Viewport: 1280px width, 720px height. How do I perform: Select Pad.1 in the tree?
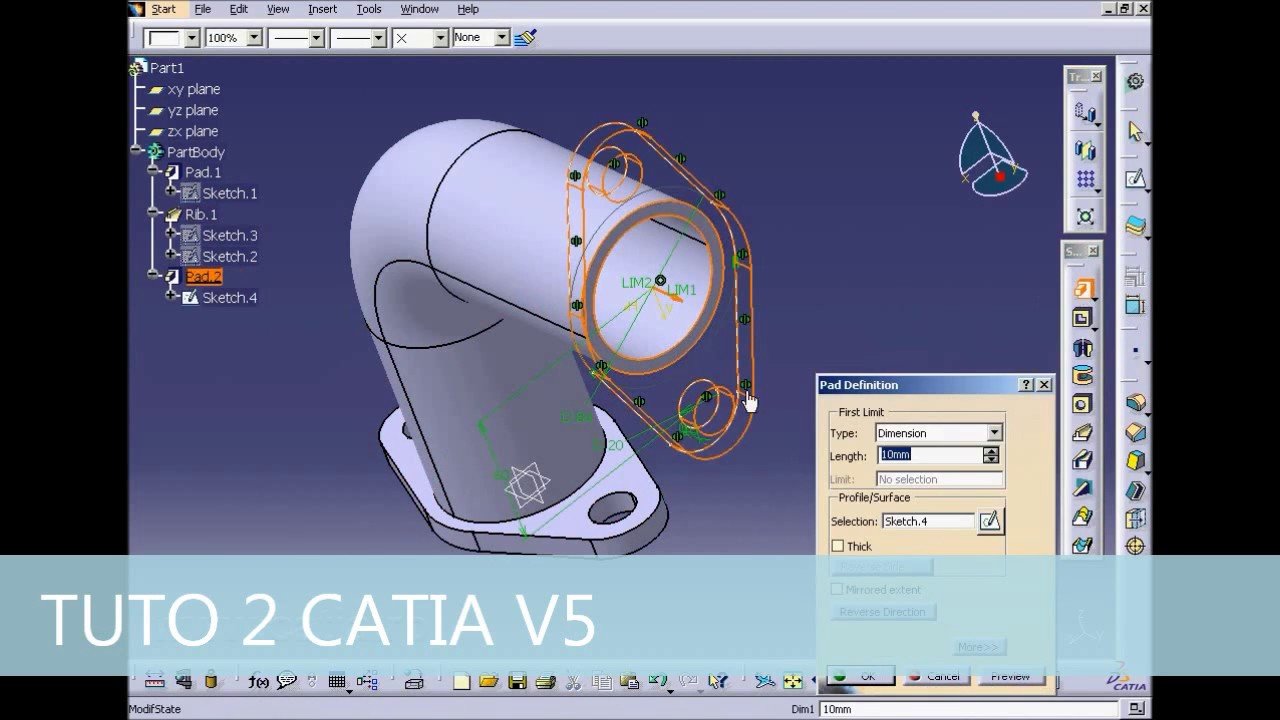click(x=203, y=172)
